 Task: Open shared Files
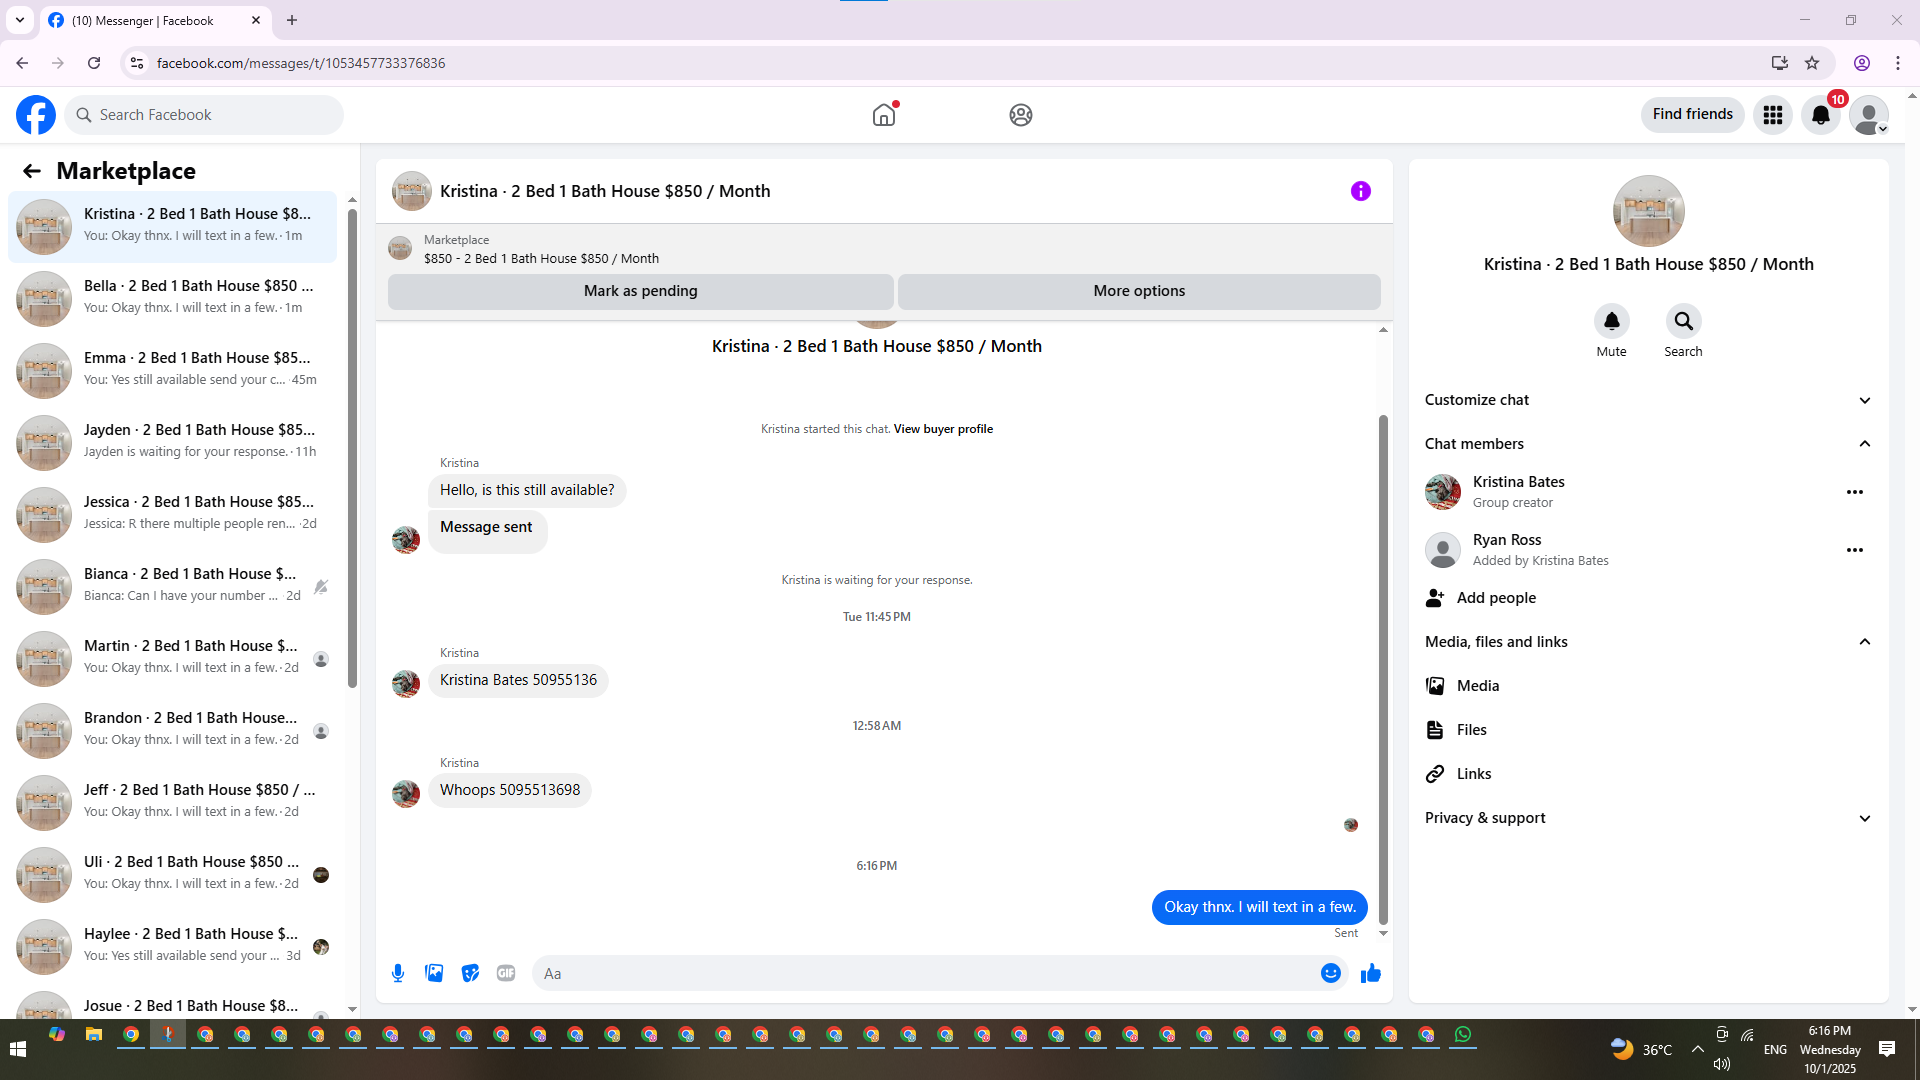(1648, 730)
